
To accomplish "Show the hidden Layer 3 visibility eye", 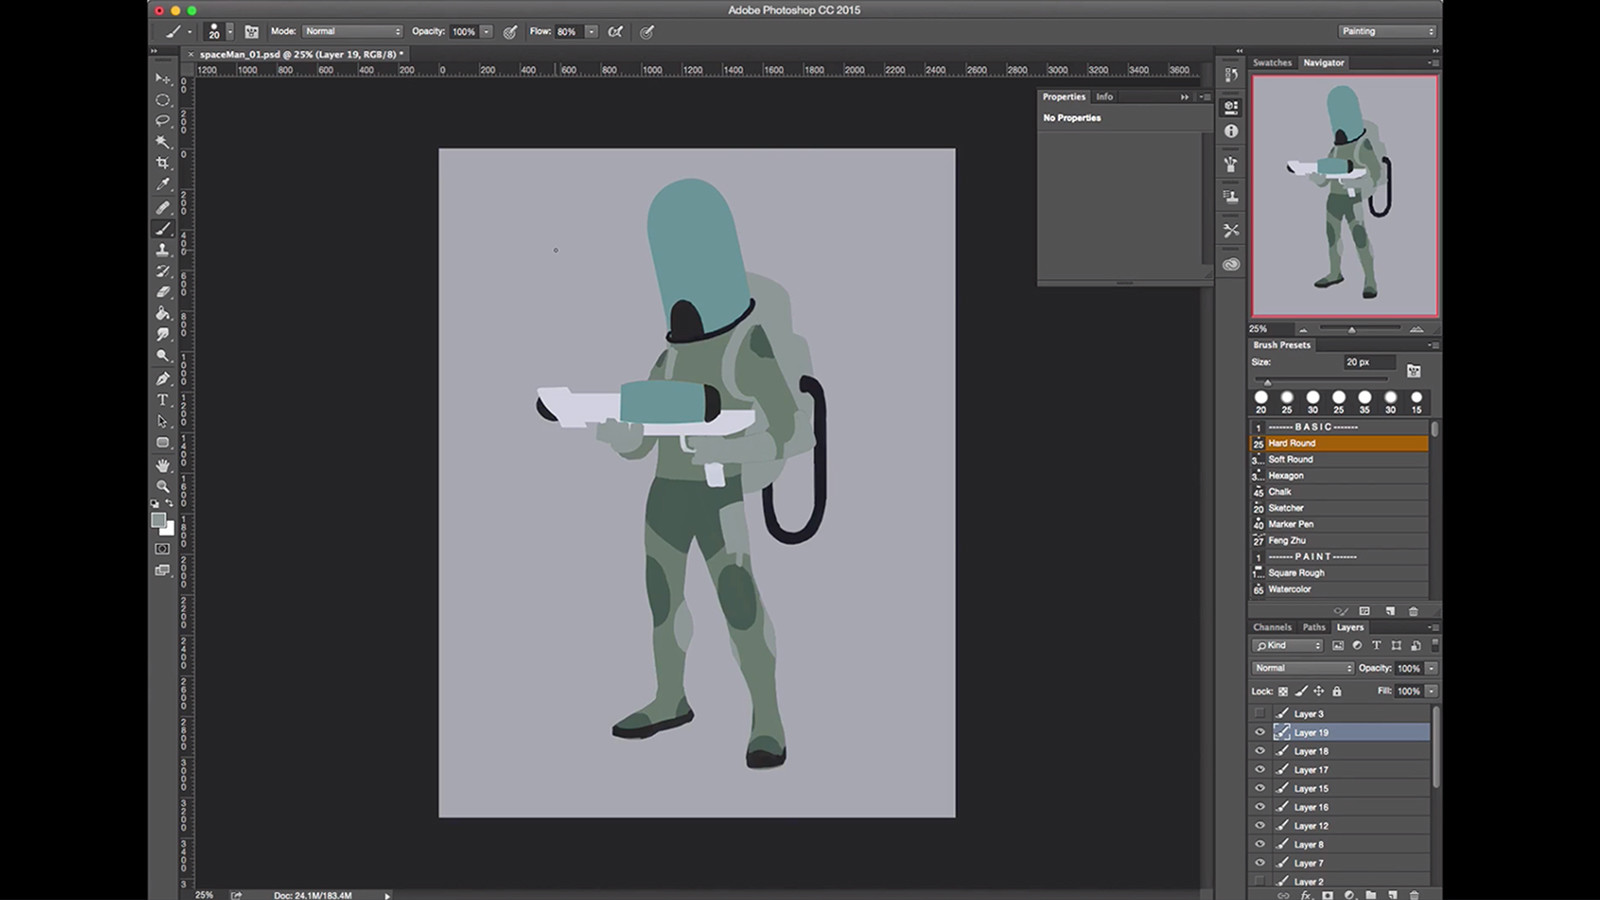I will [x=1260, y=713].
